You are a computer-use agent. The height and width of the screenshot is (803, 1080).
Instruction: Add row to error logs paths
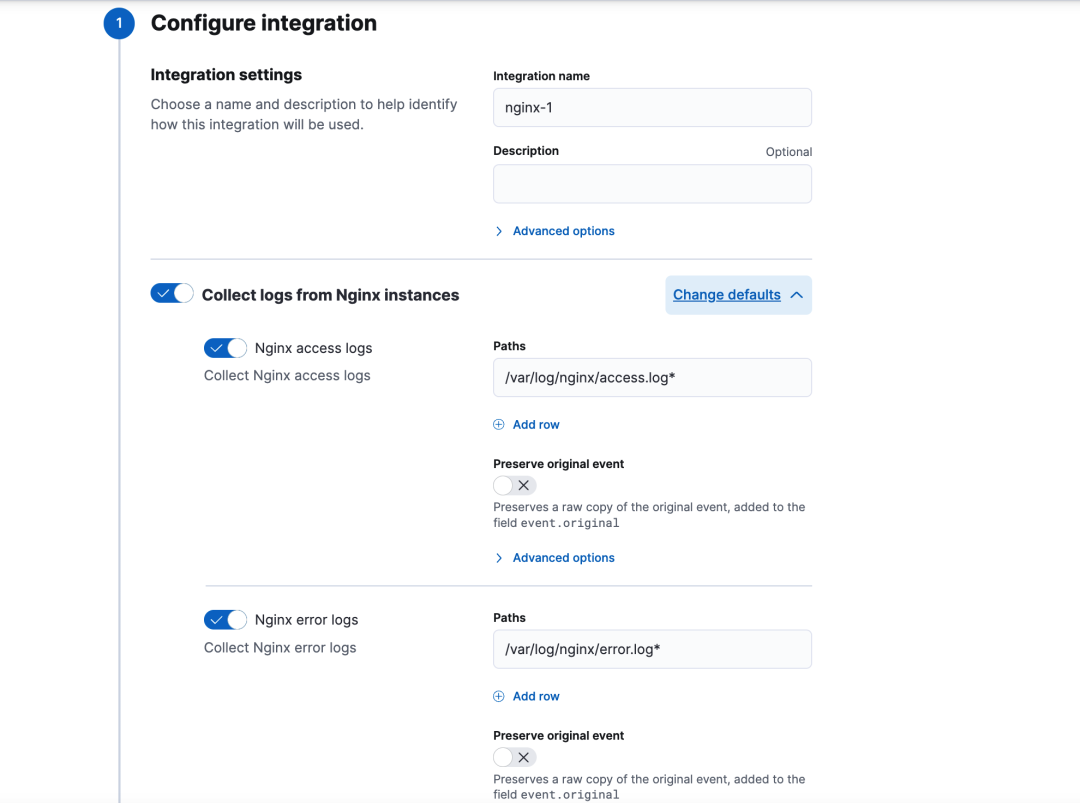[535, 697]
